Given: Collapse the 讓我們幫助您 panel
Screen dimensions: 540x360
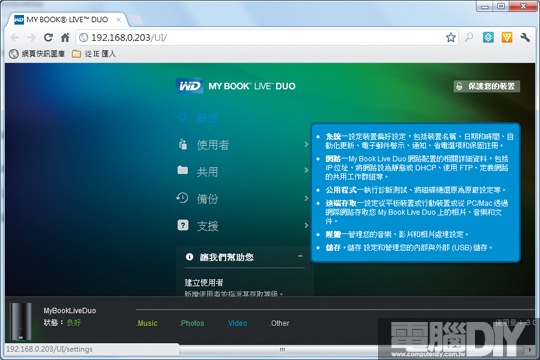Looking at the screenshot, I should [x=300, y=256].
